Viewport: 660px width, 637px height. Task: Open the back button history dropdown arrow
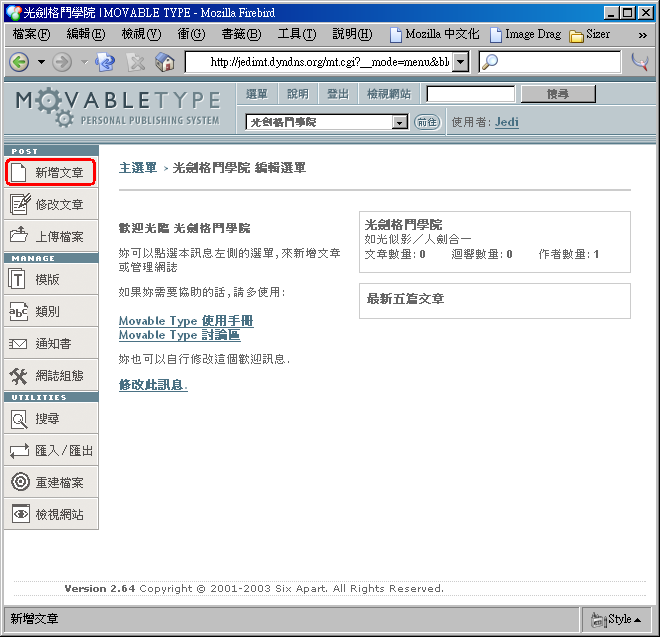click(41, 62)
